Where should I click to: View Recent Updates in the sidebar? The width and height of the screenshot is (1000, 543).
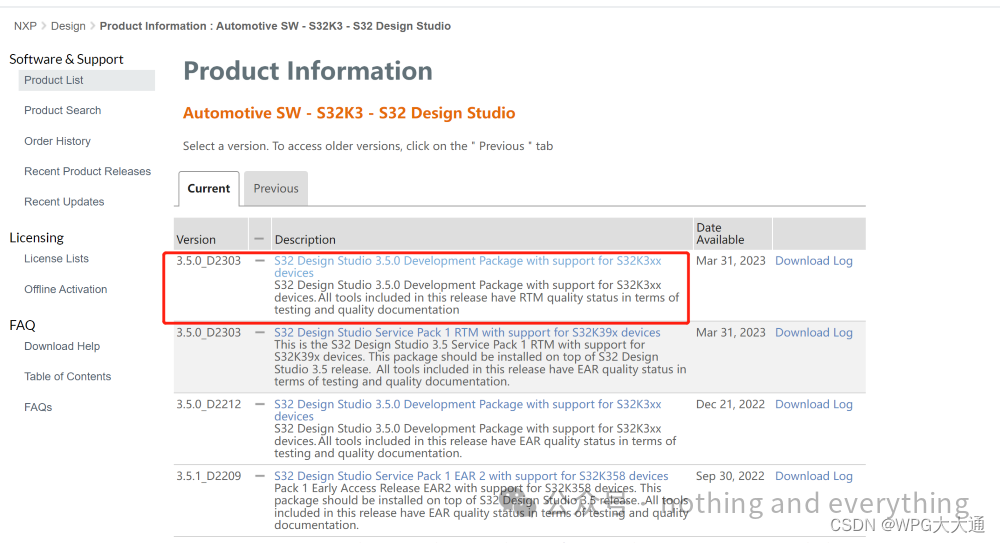64,202
